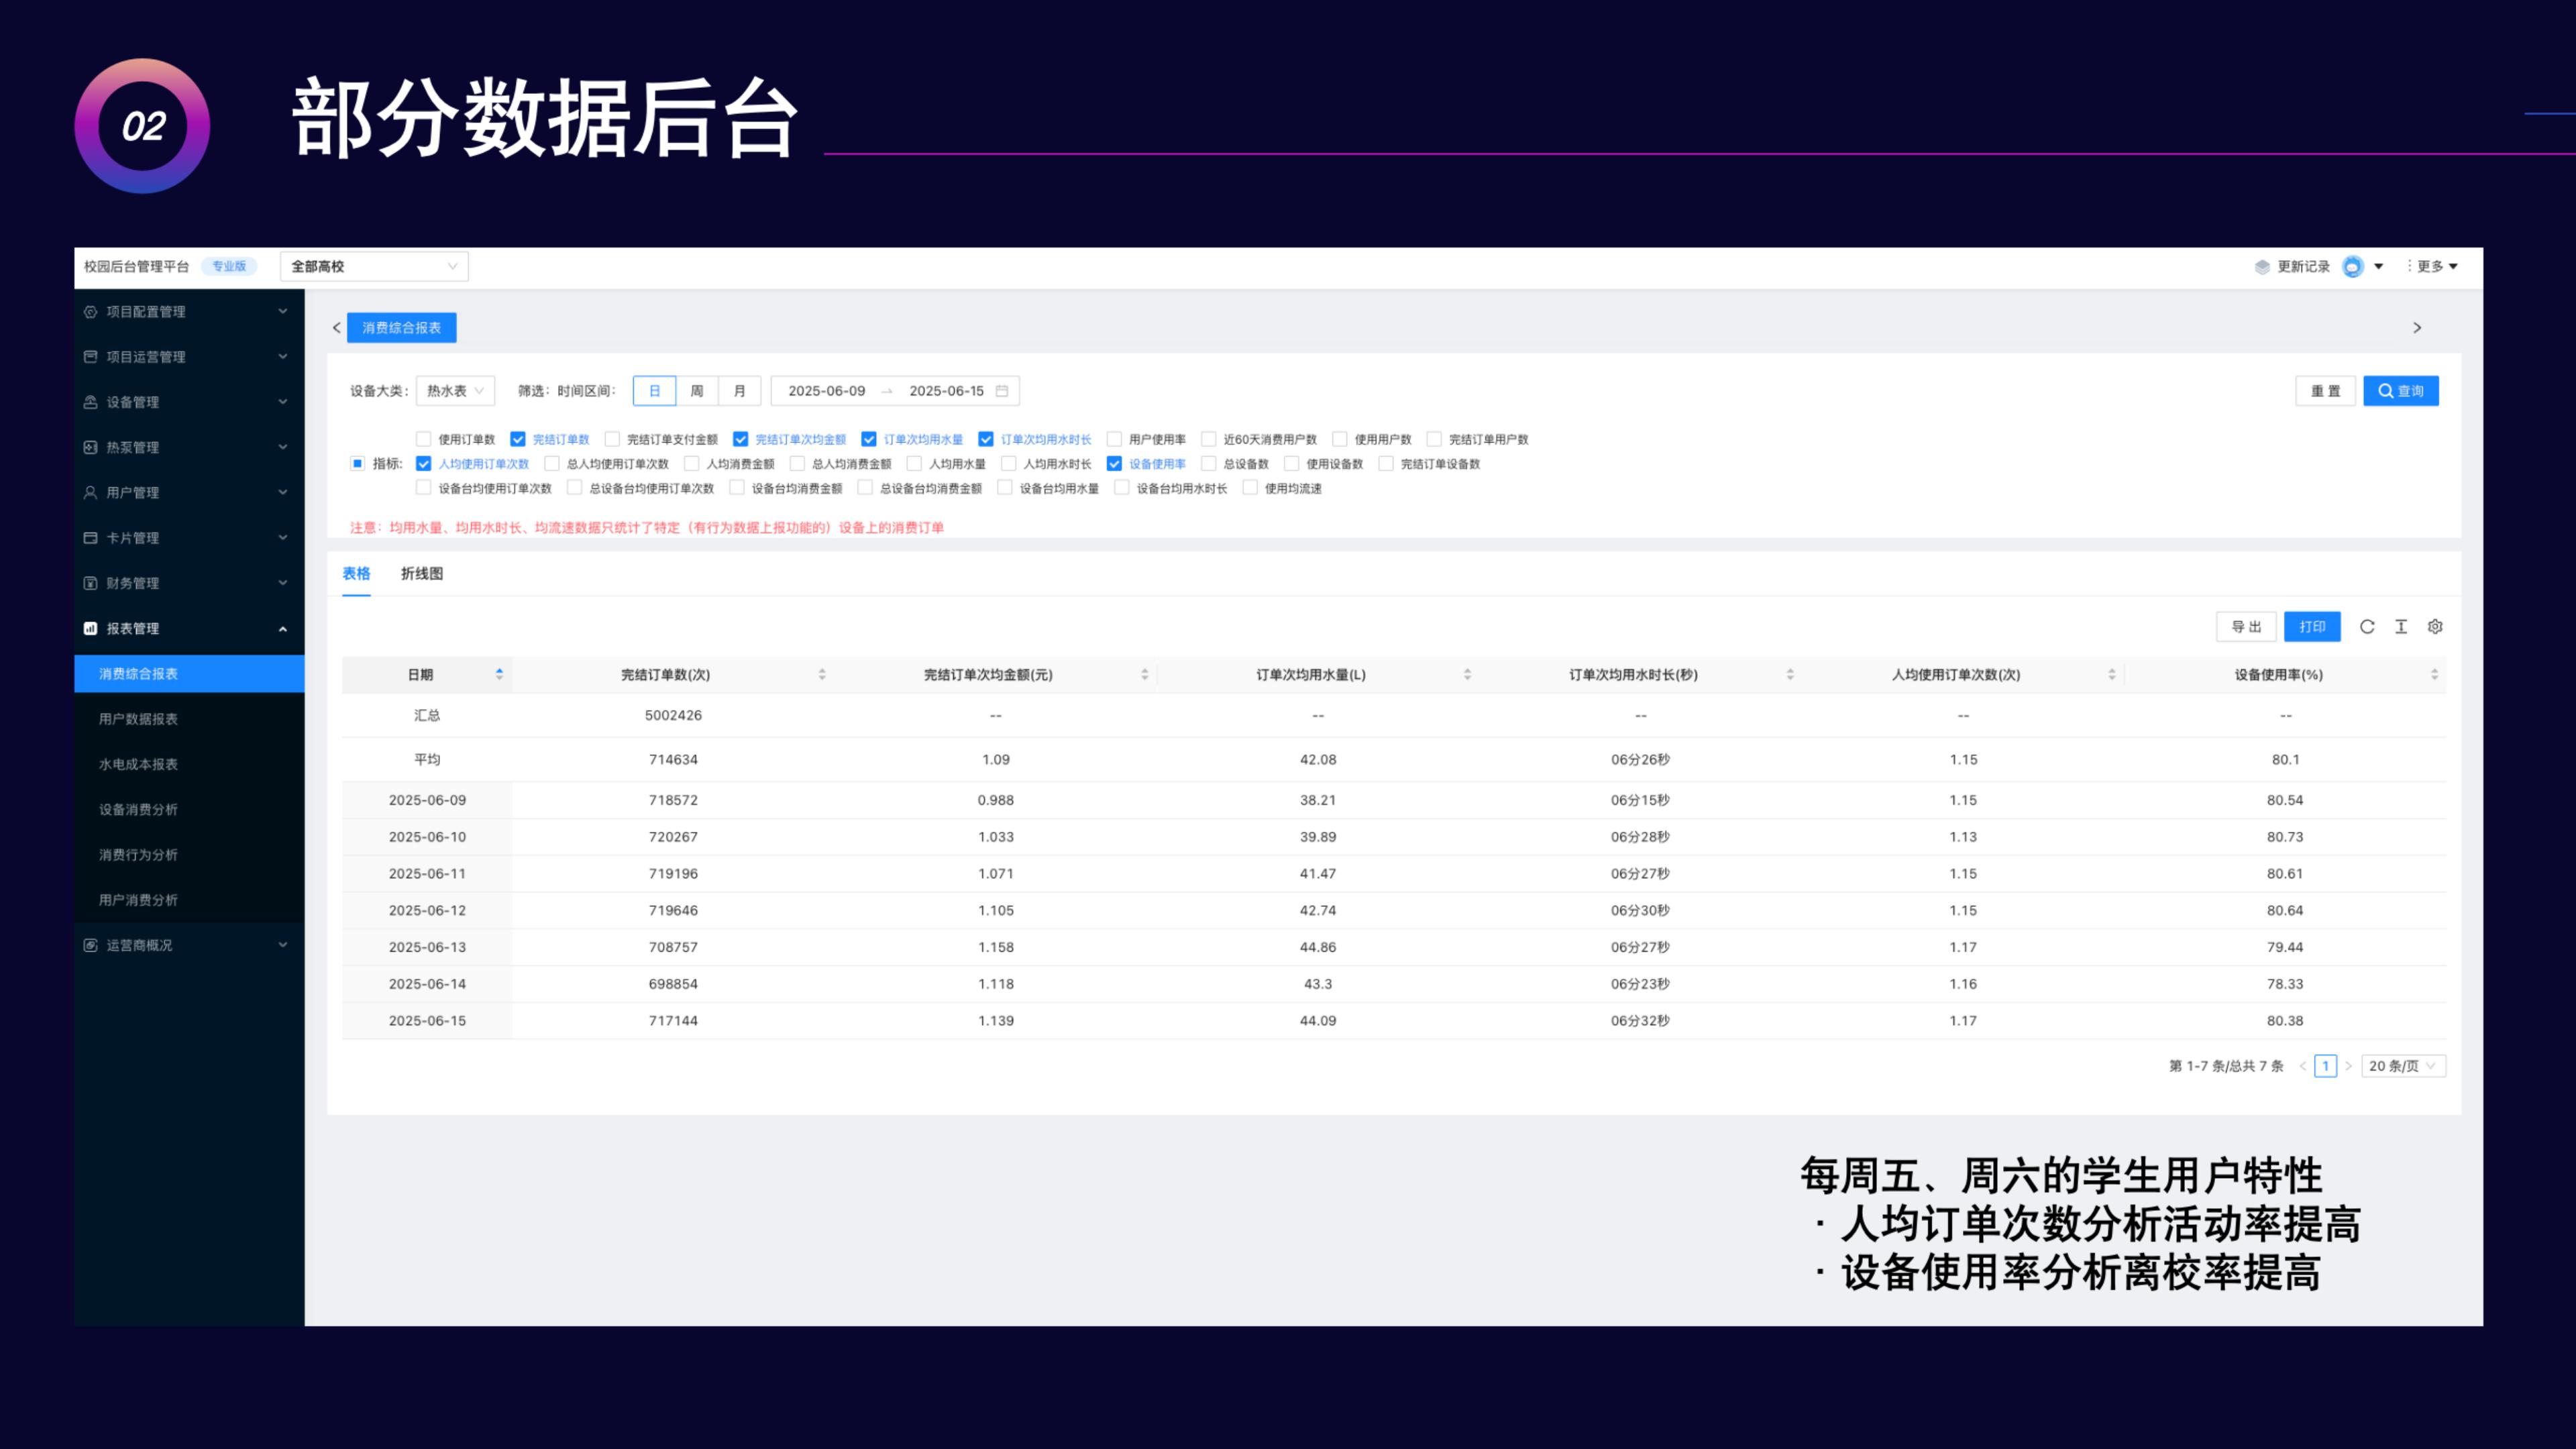The width and height of the screenshot is (2576, 1449).
Task: Go to previous page pagination arrow
Action: click(x=2302, y=1066)
